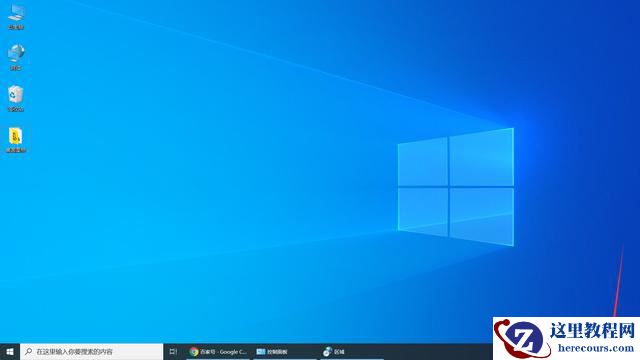Select the Network desktop icon
The height and width of the screenshot is (360, 640).
16,57
